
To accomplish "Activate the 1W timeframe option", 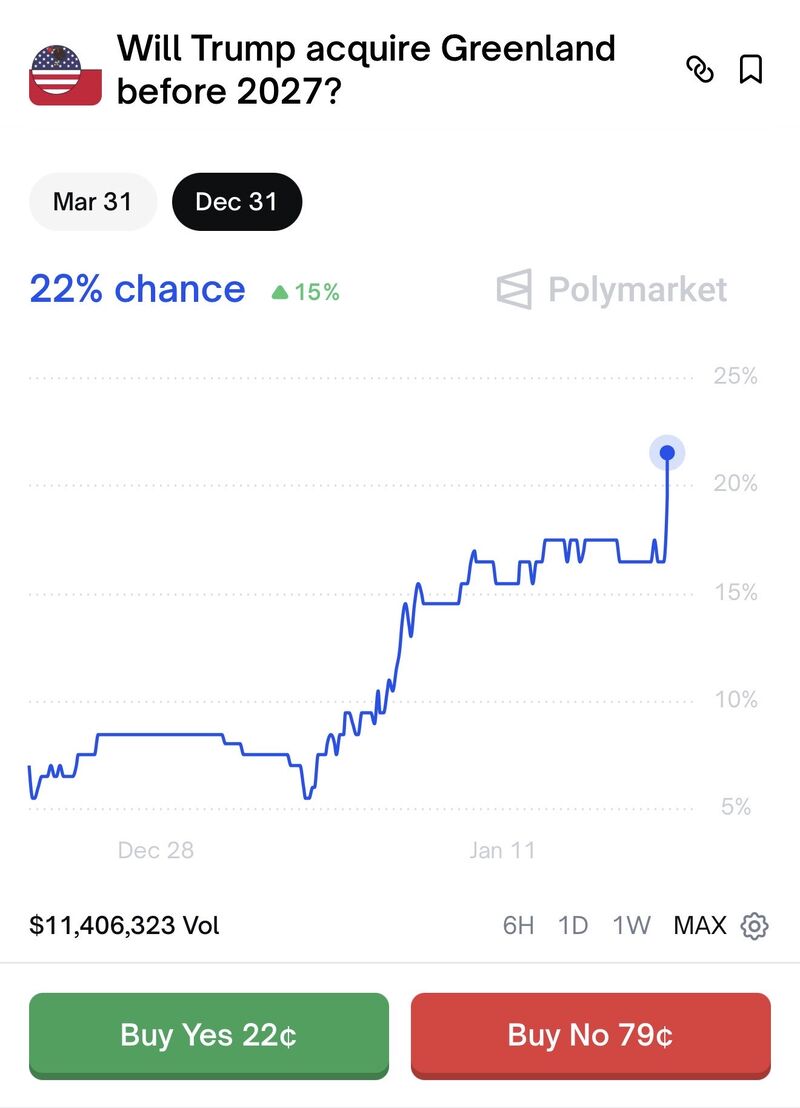I will 630,925.
